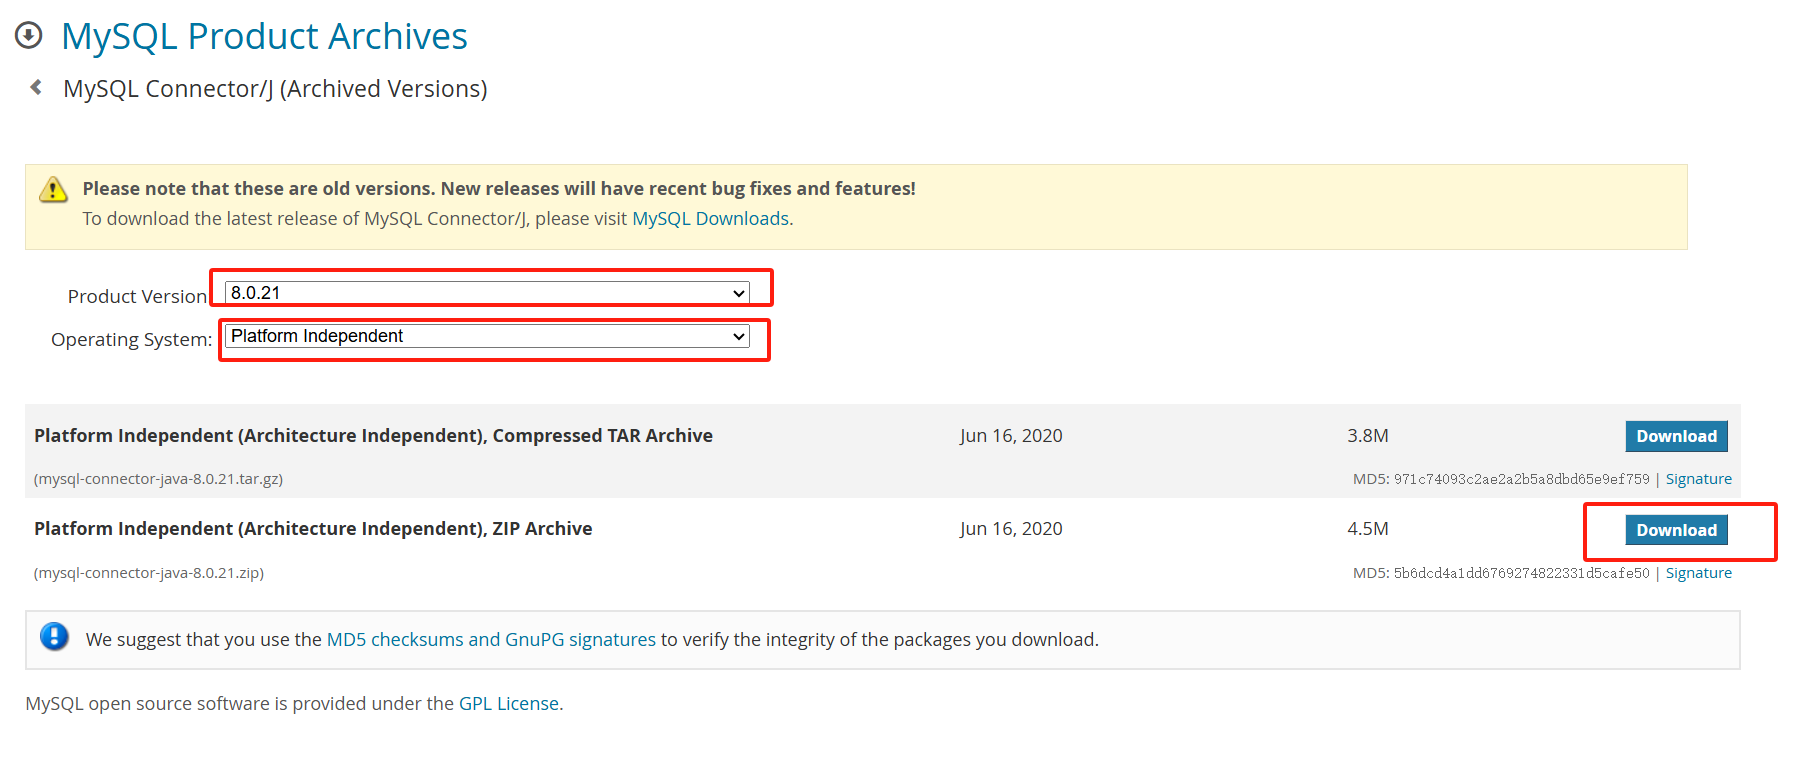Image resolution: width=1817 pixels, height=759 pixels.
Task: Open the Operating System Platform Independent dropdown
Action: coord(487,336)
